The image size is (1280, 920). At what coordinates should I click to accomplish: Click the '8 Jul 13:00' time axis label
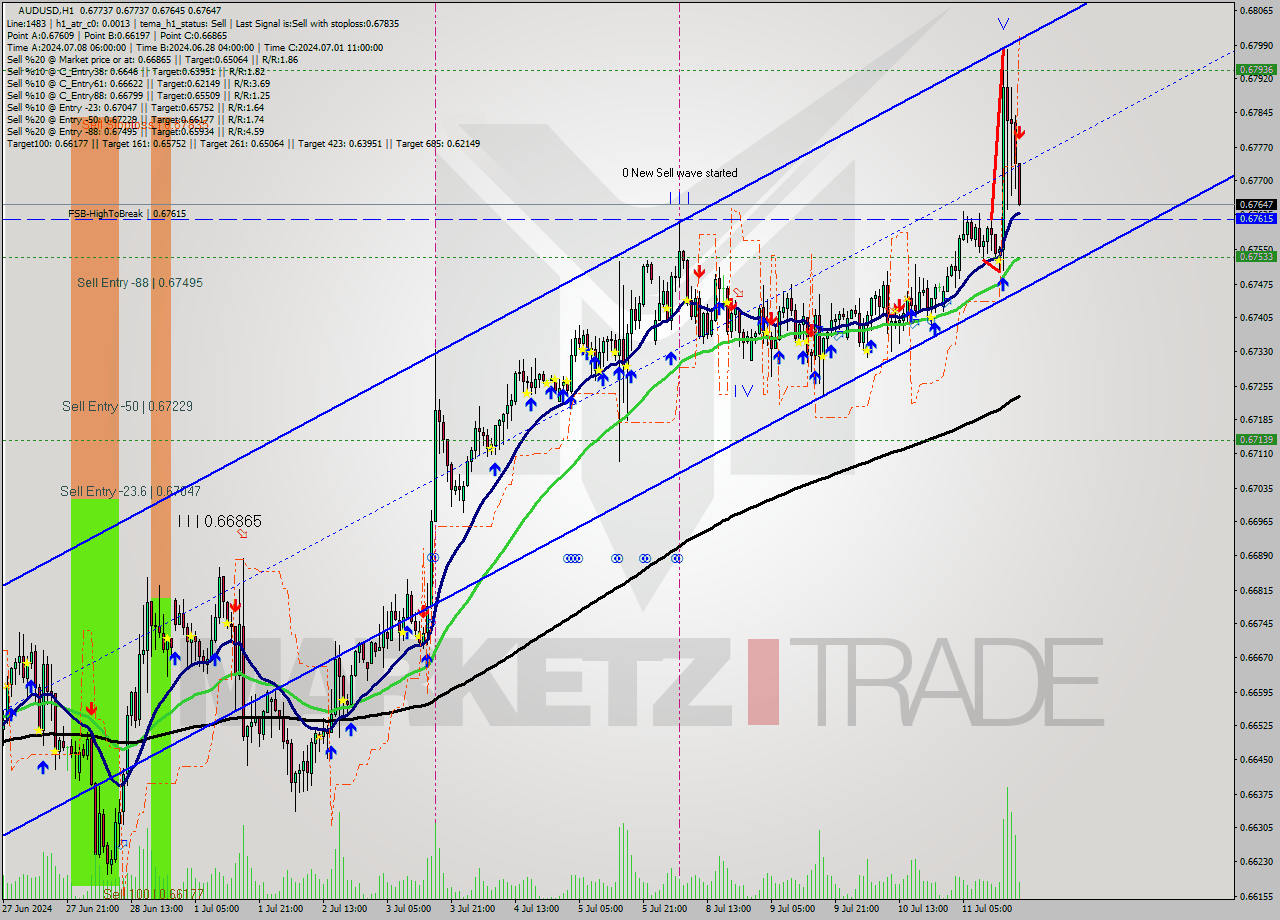[x=729, y=909]
